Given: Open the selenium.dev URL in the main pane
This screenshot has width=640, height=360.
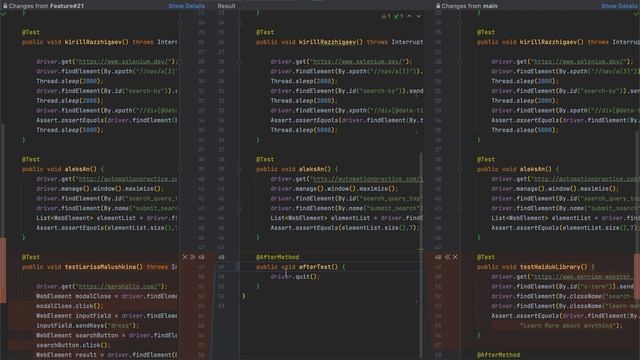Looking at the screenshot, I should coord(579,62).
